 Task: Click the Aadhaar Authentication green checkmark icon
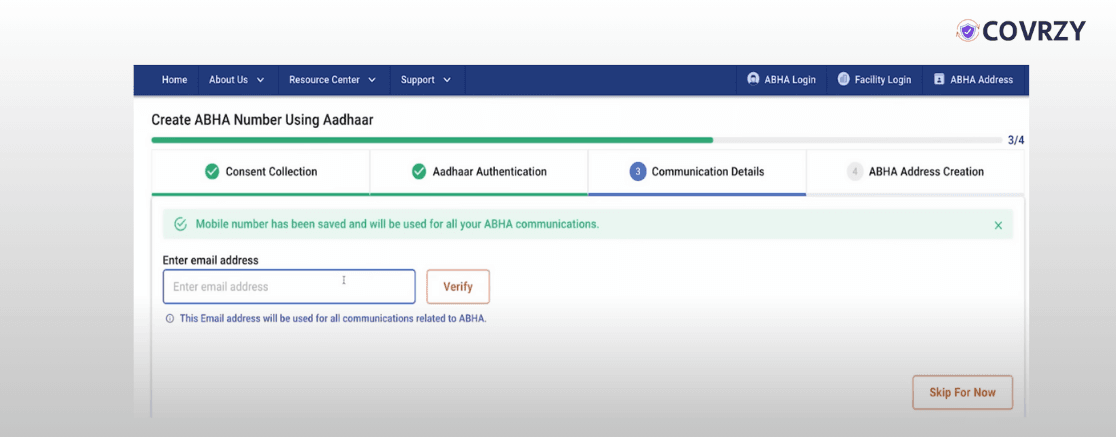(x=419, y=172)
